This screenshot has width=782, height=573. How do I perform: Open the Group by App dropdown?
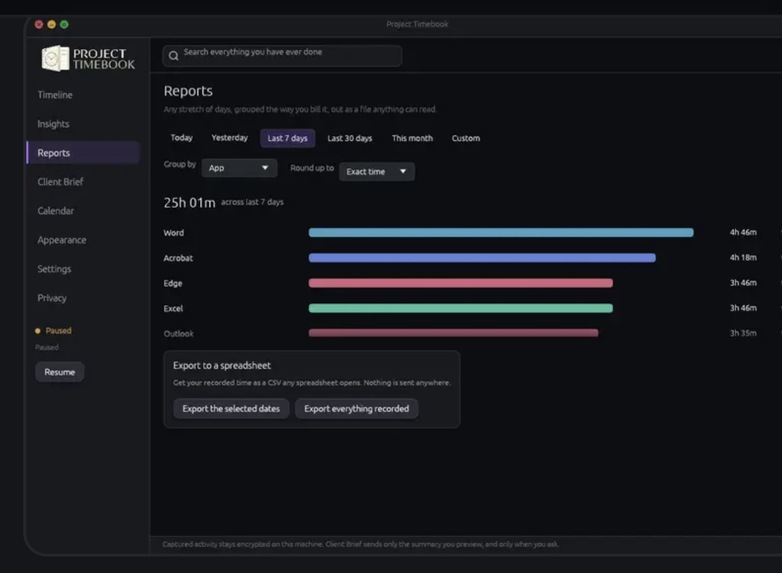(239, 168)
